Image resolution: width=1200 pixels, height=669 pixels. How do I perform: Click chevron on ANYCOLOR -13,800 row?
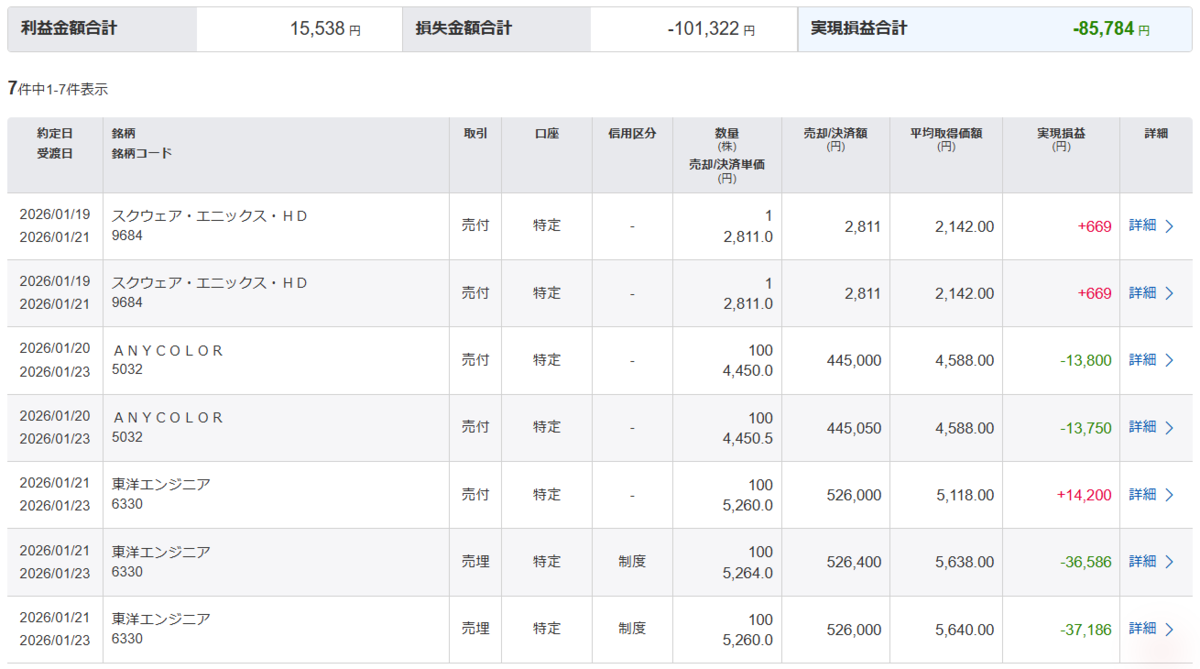(x=1170, y=360)
